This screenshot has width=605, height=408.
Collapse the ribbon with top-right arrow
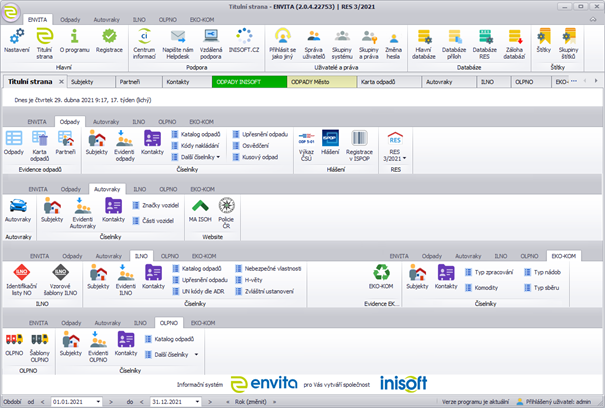coord(593,20)
